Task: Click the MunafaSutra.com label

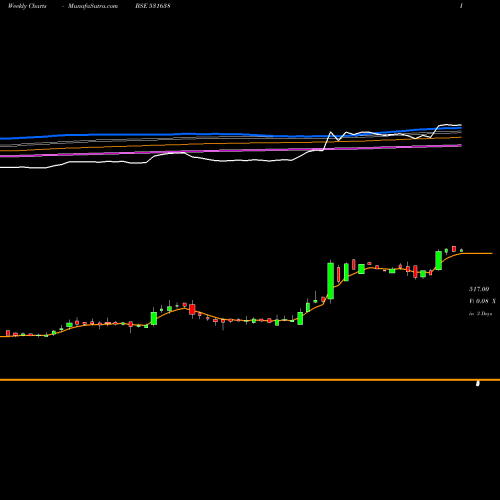Action: (x=93, y=6)
